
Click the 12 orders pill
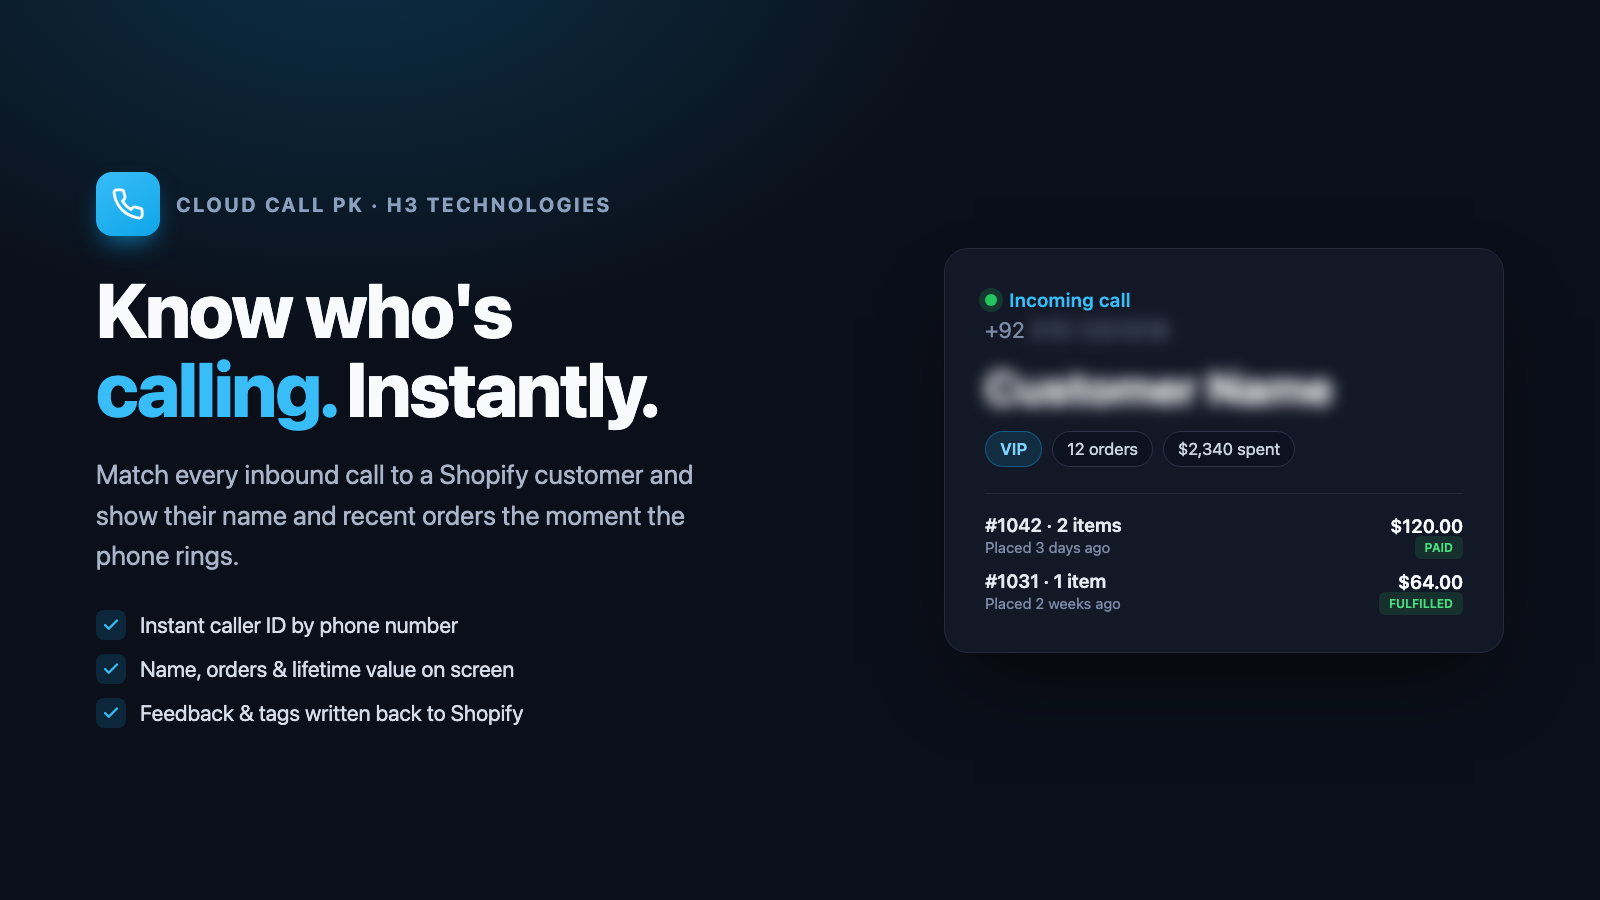(x=1102, y=449)
